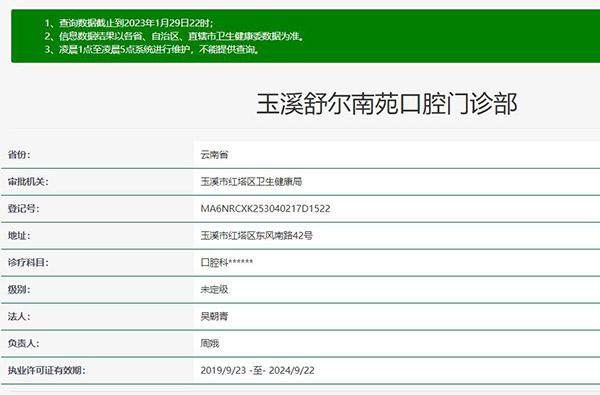Viewport: 600px width, 395px height.
Task: Click the value 玉溪市红塔区卫生健康局
Action: [x=251, y=181]
